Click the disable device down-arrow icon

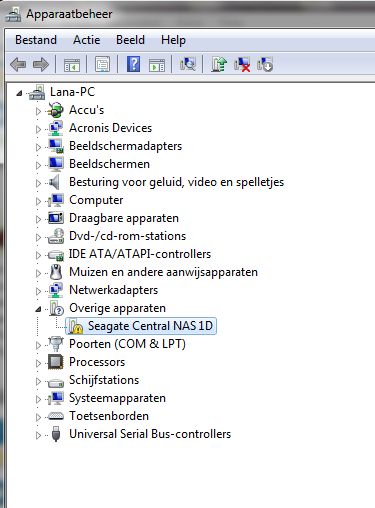point(265,64)
